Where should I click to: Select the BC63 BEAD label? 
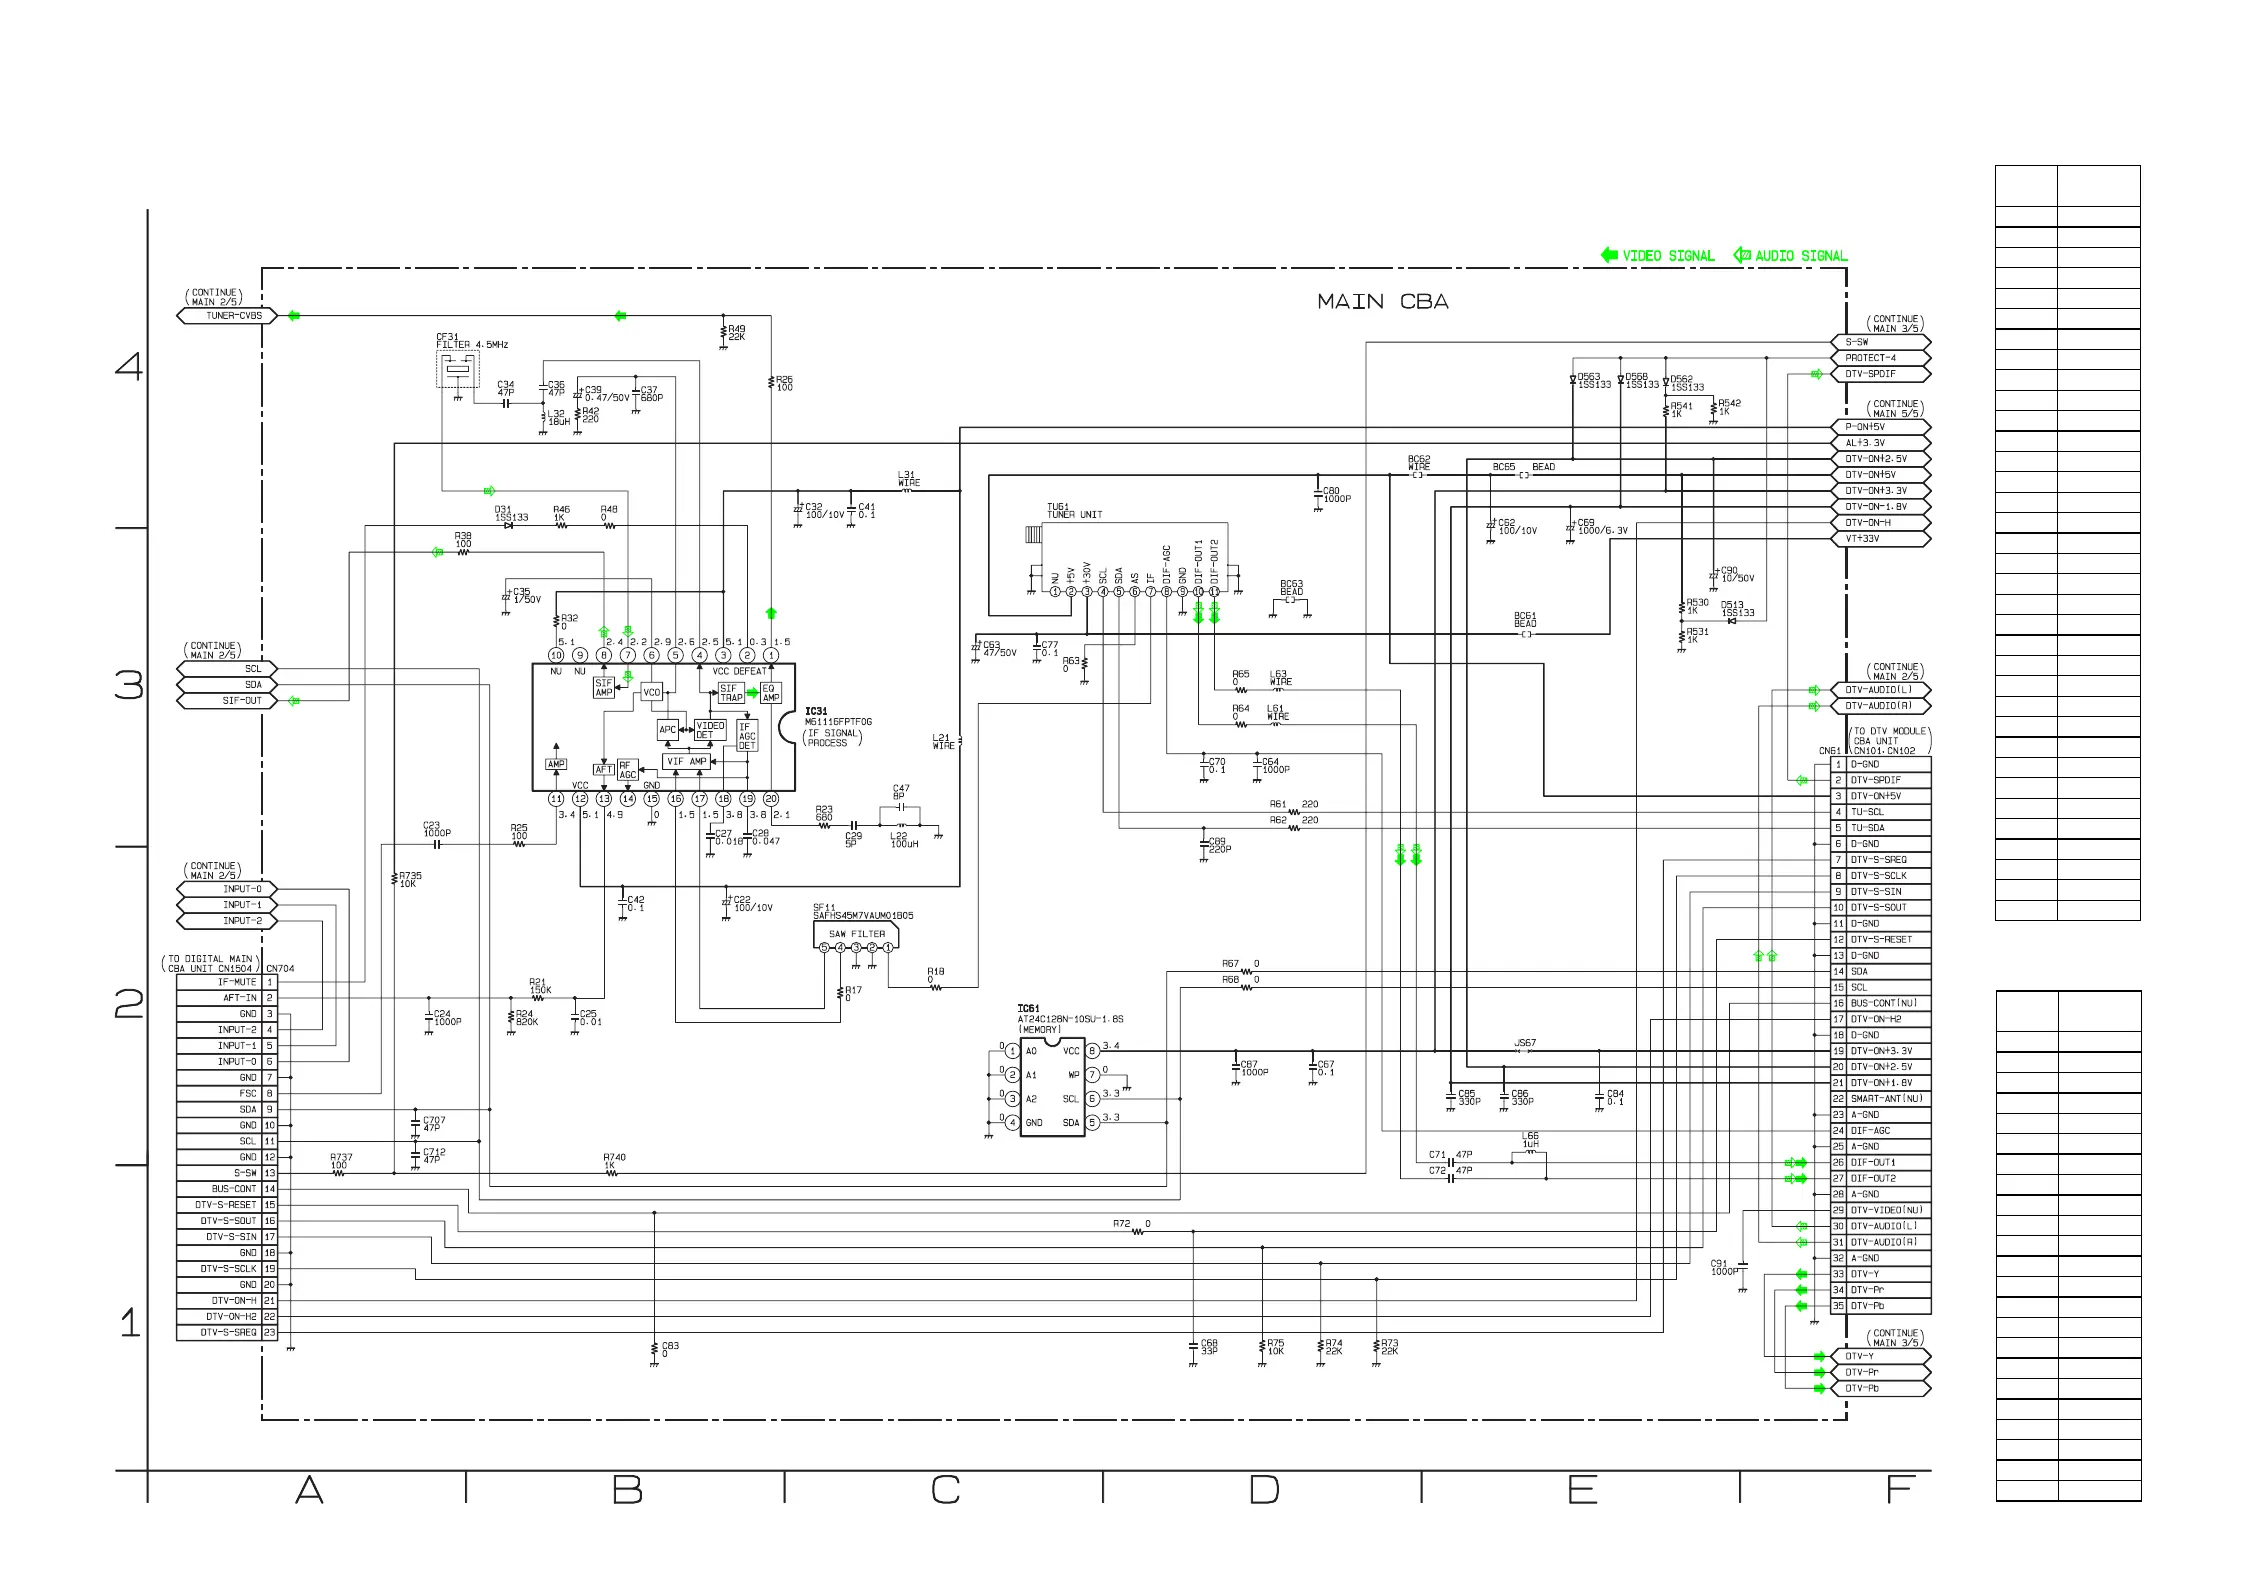(1291, 588)
